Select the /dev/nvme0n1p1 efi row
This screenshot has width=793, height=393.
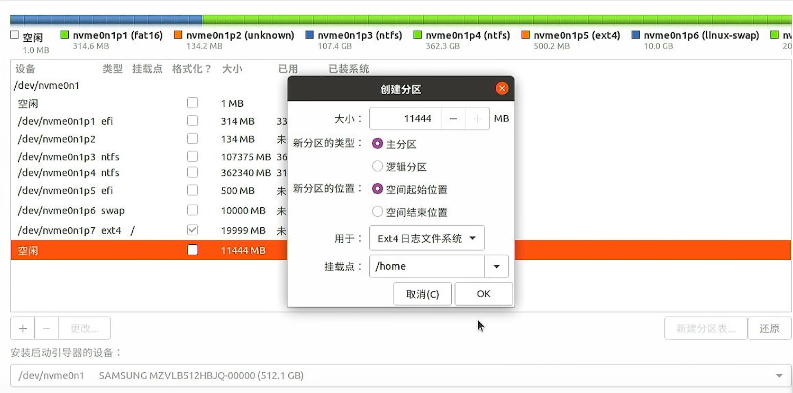coord(401,121)
